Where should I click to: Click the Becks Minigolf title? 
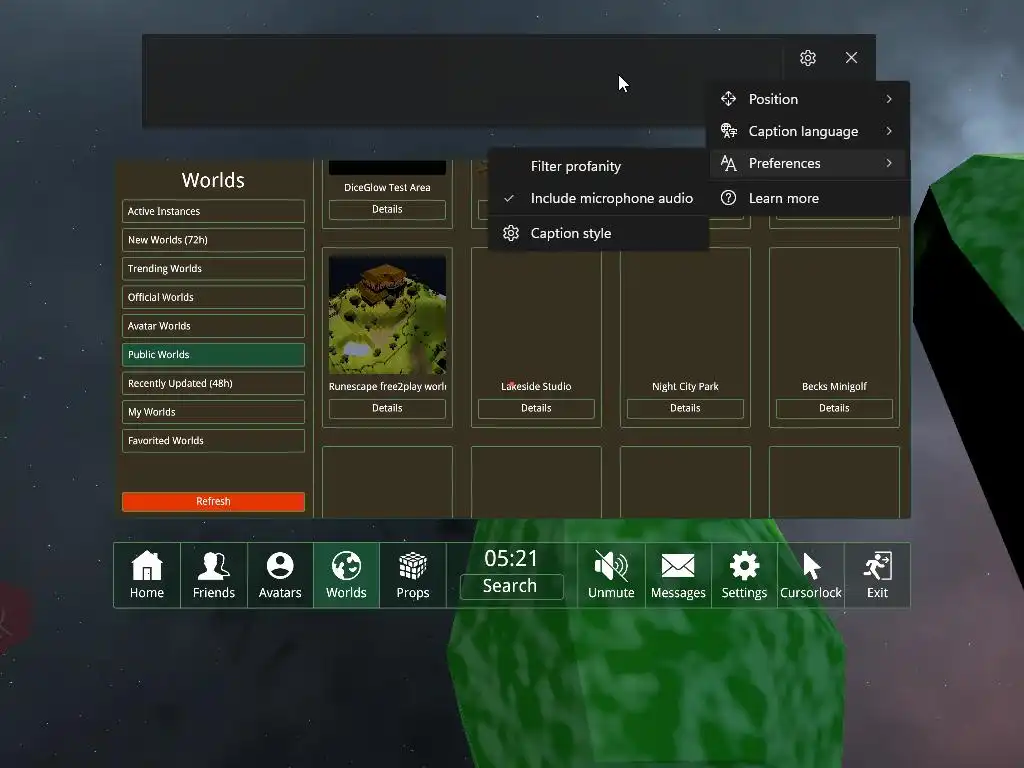(x=834, y=387)
